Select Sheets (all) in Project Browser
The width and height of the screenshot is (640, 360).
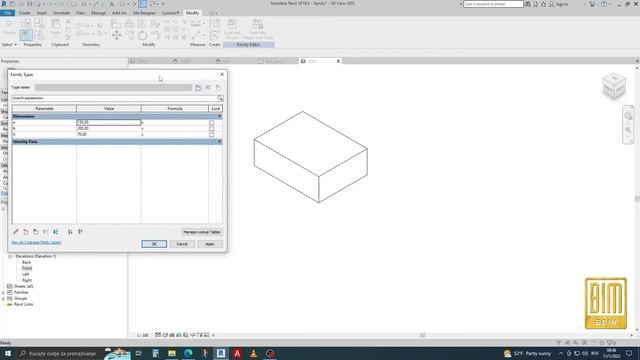24,287
